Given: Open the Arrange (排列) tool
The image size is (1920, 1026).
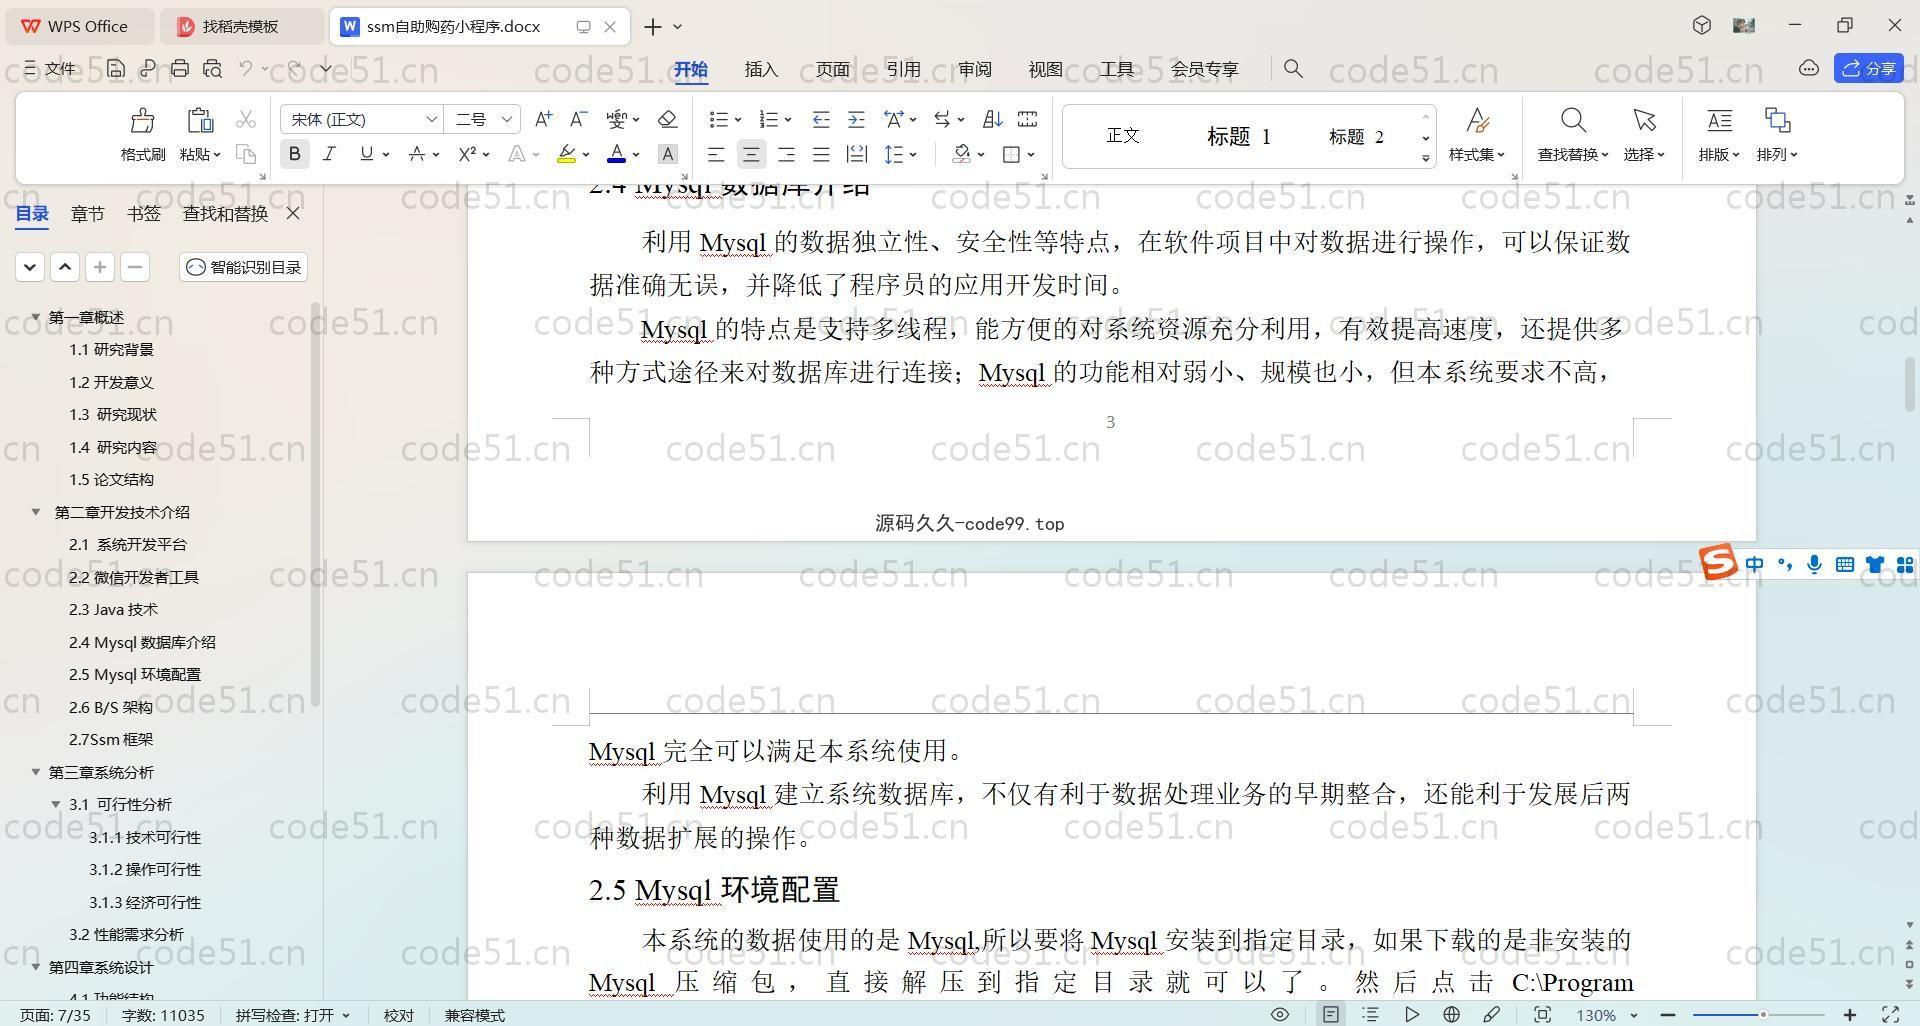Looking at the screenshot, I should pyautogui.click(x=1777, y=121).
